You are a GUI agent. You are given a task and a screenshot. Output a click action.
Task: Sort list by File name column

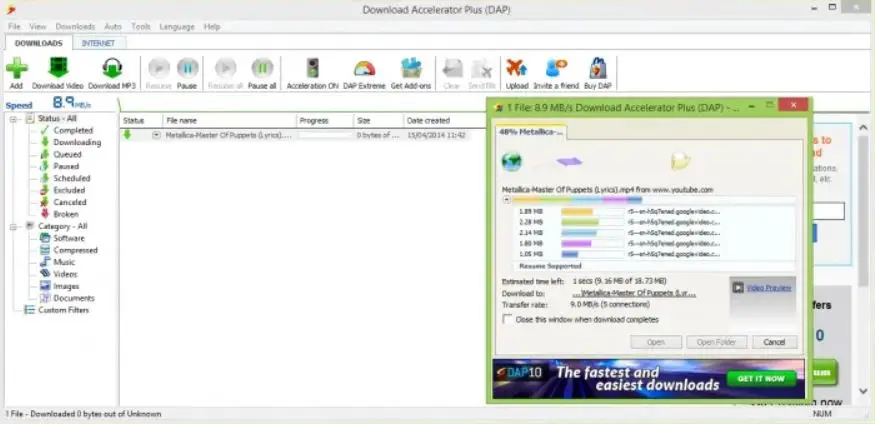click(x=229, y=121)
